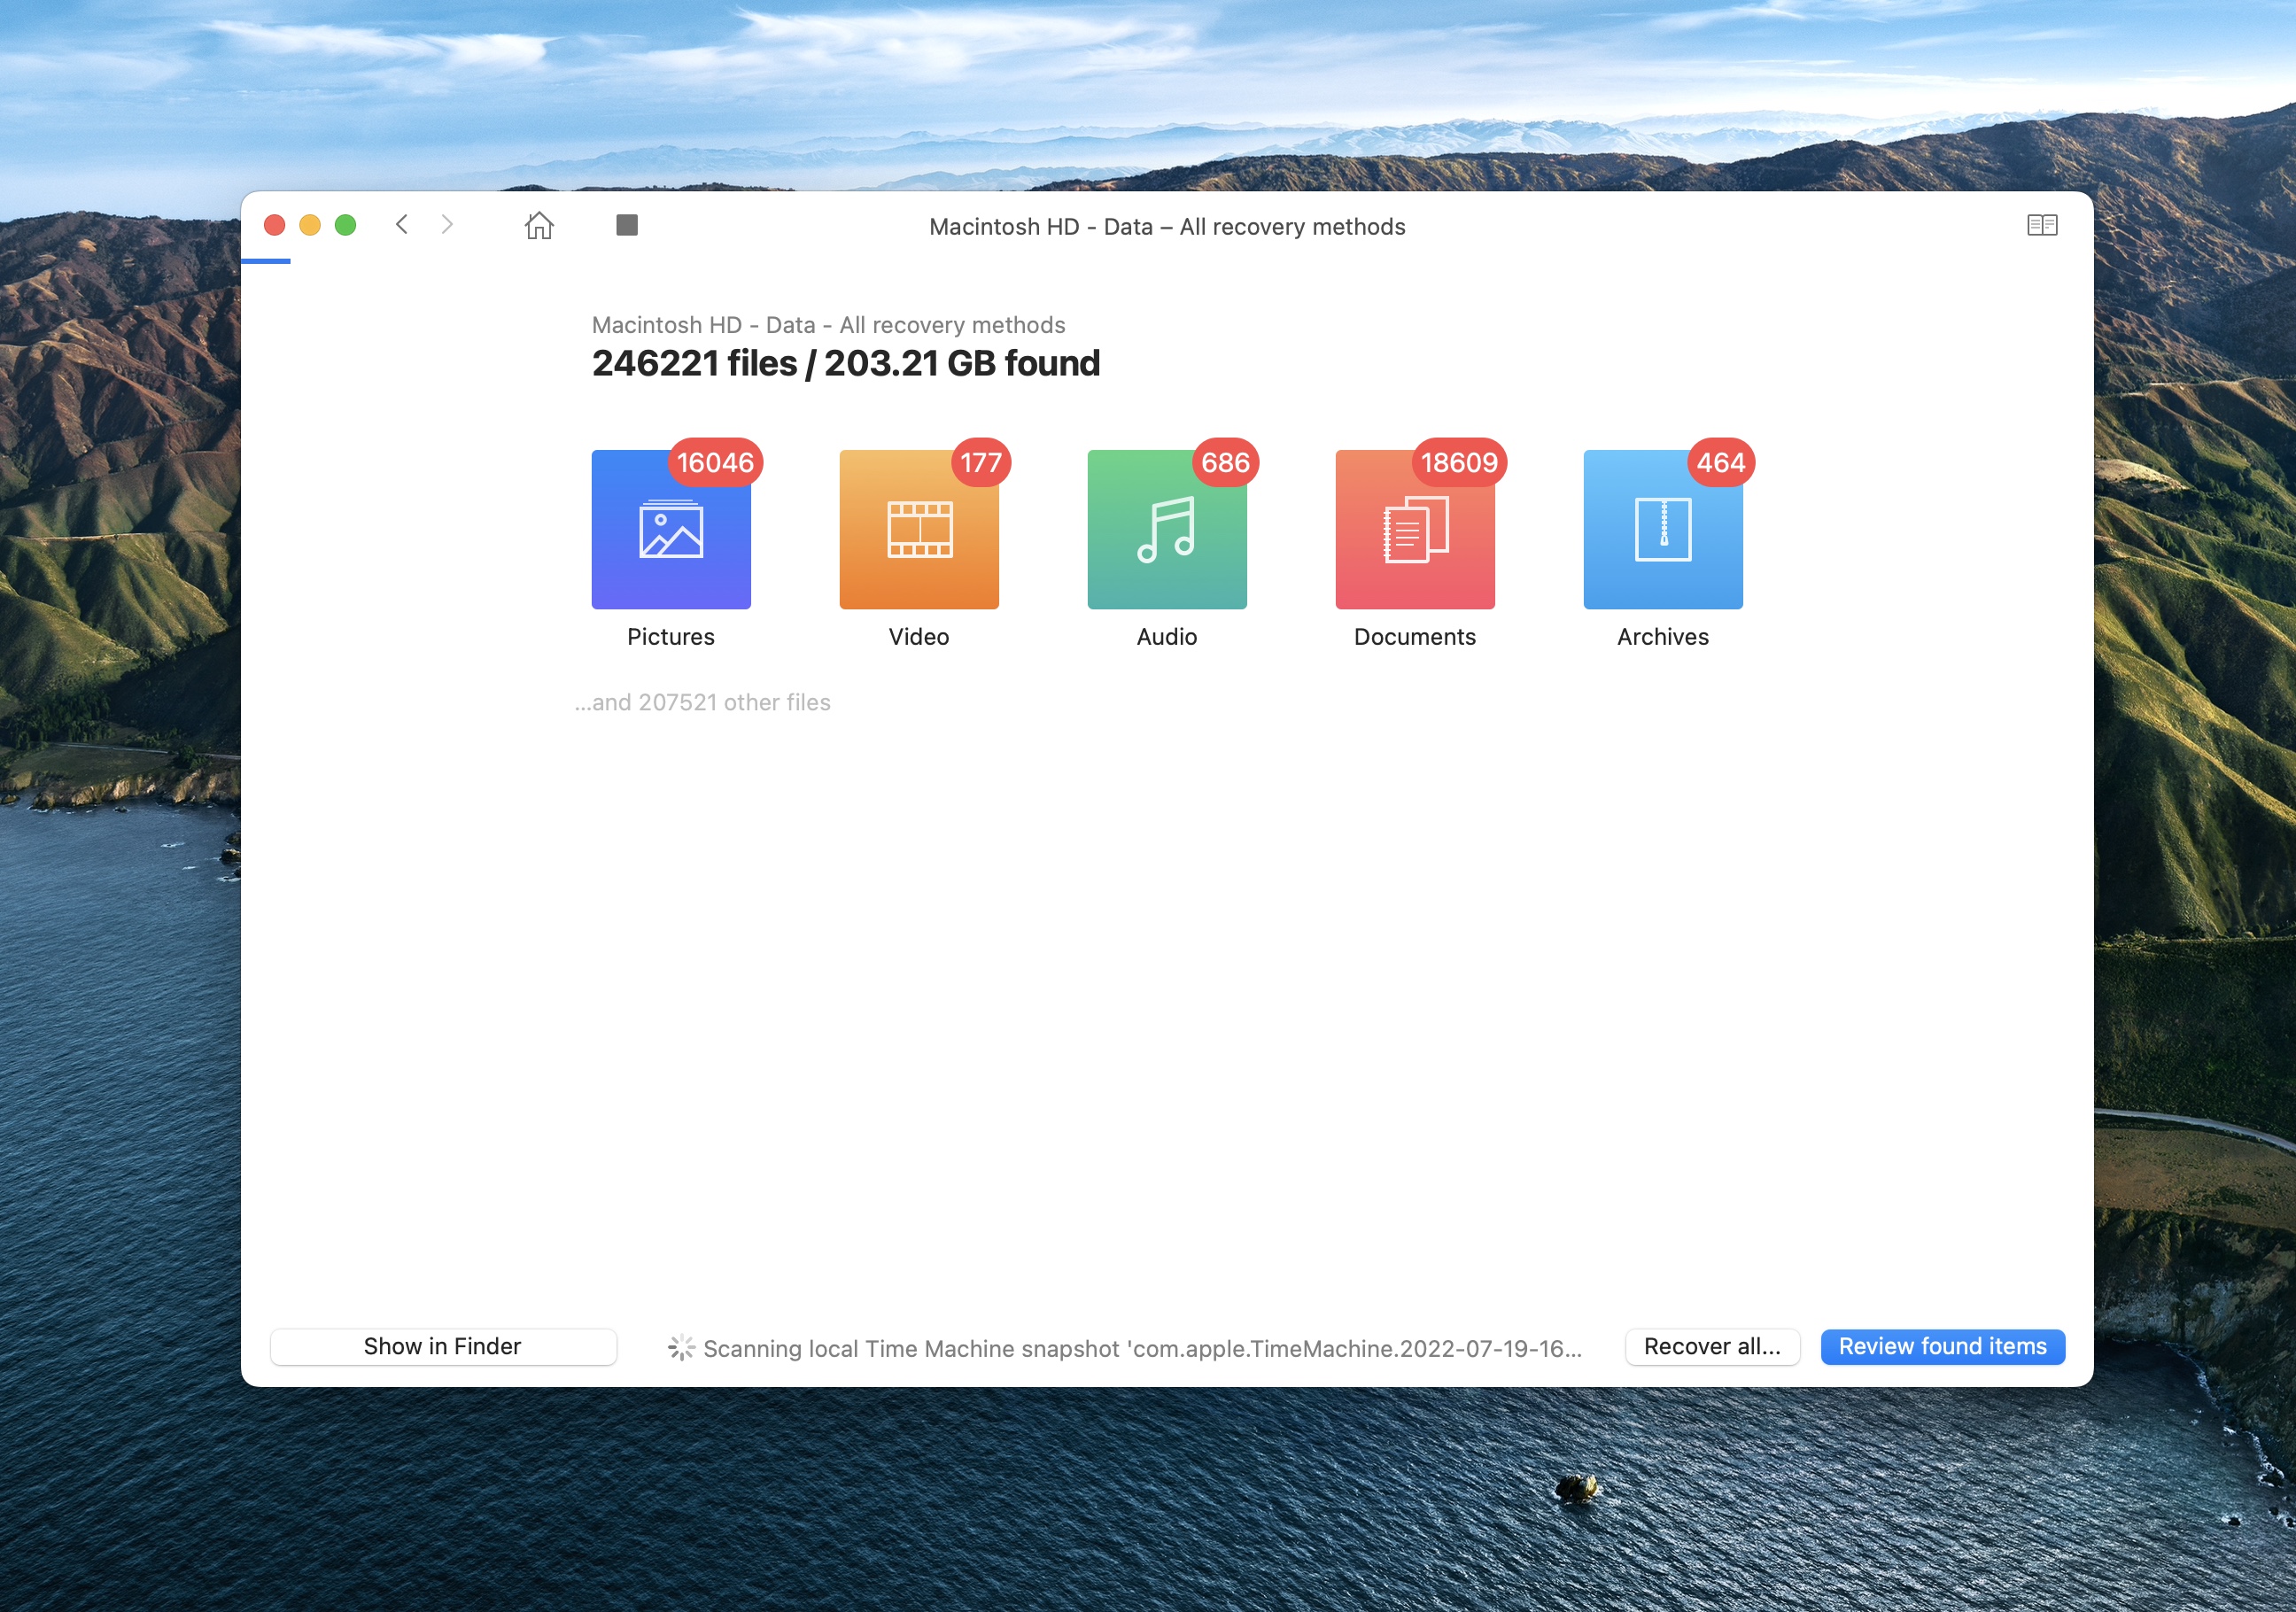Click the 18609 badge on Documents
The image size is (2296, 1612).
pyautogui.click(x=1459, y=462)
